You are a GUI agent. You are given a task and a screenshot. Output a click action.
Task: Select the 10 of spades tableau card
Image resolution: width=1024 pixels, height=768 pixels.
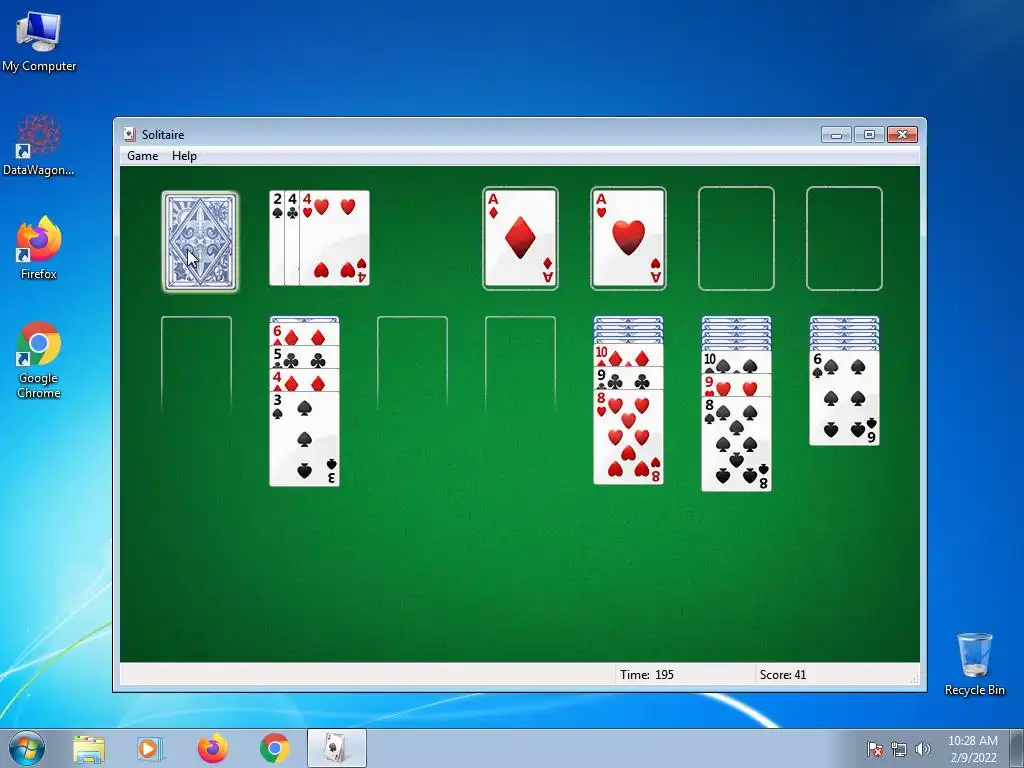pos(737,362)
